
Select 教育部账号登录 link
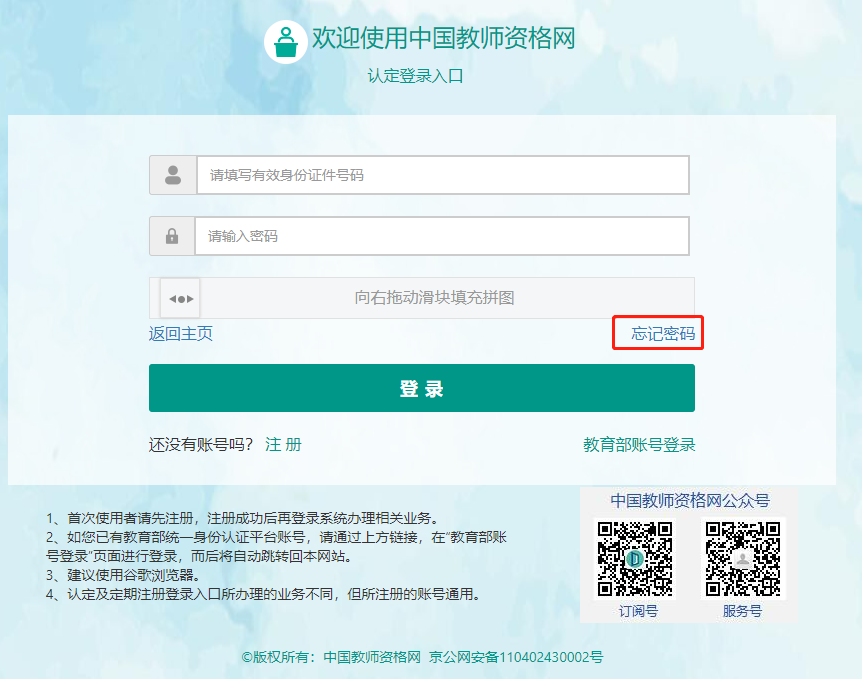click(x=639, y=445)
